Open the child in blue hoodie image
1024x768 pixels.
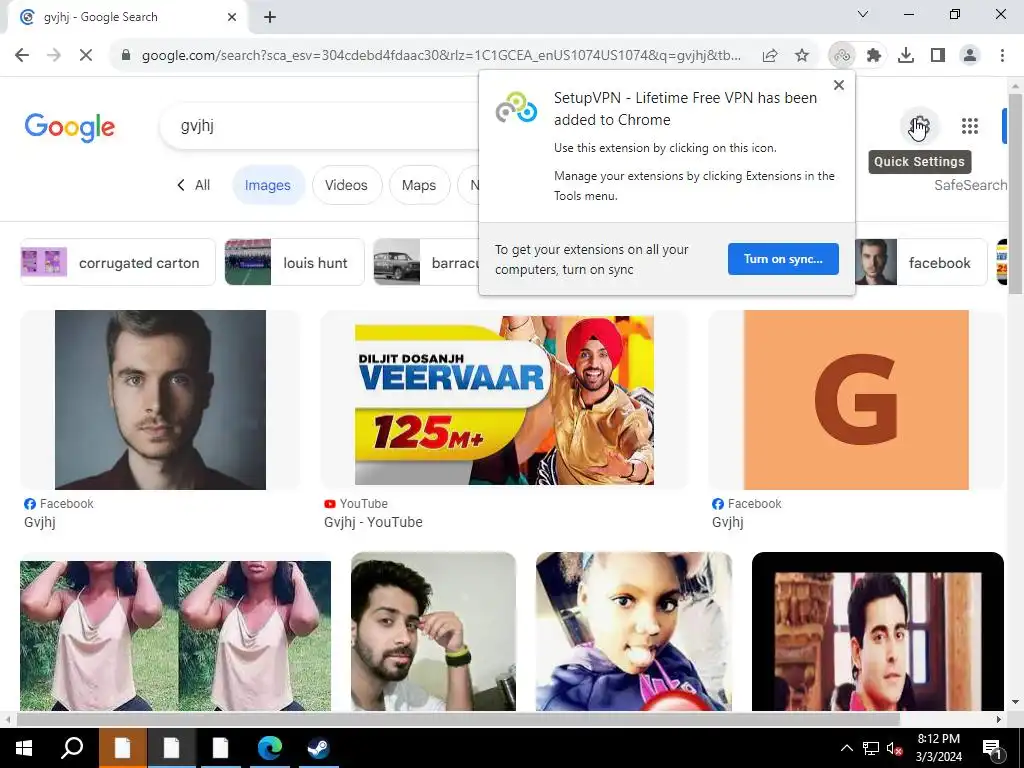click(633, 632)
